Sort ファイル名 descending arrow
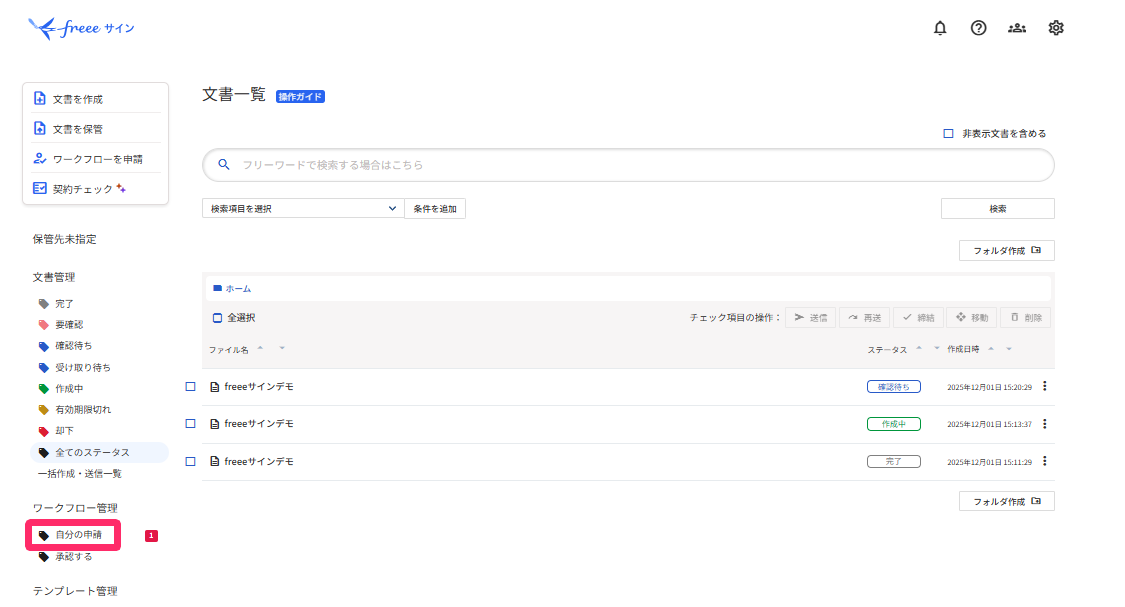 pyautogui.click(x=282, y=349)
